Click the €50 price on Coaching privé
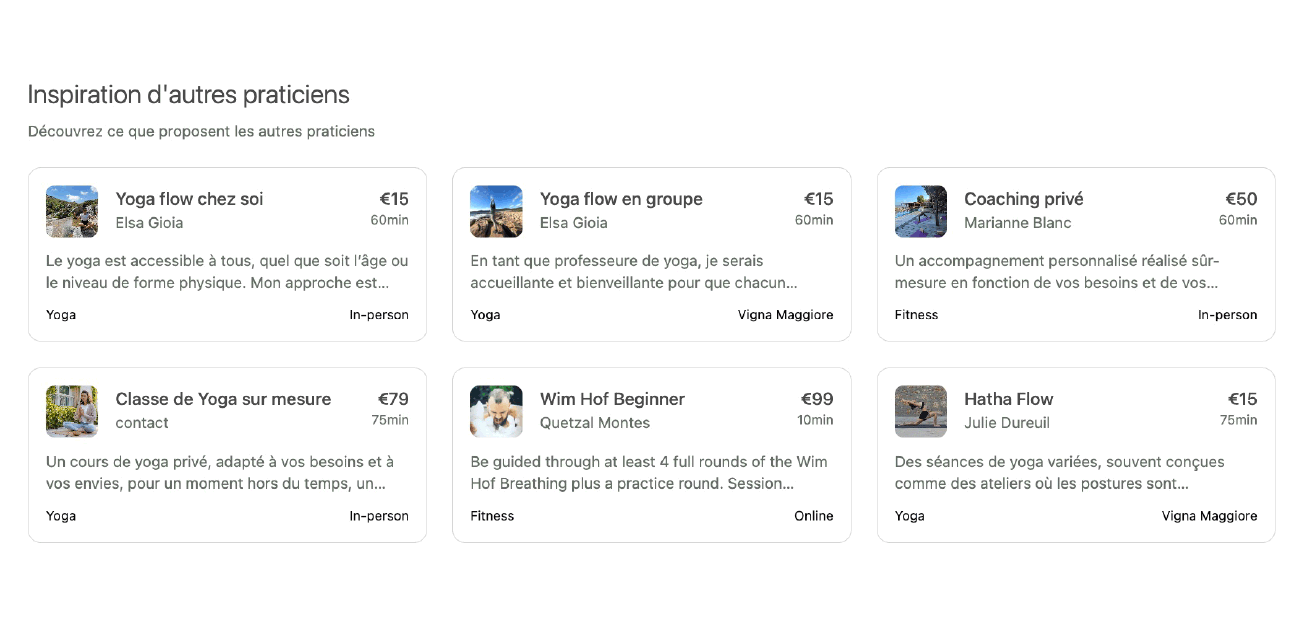 tap(1241, 199)
